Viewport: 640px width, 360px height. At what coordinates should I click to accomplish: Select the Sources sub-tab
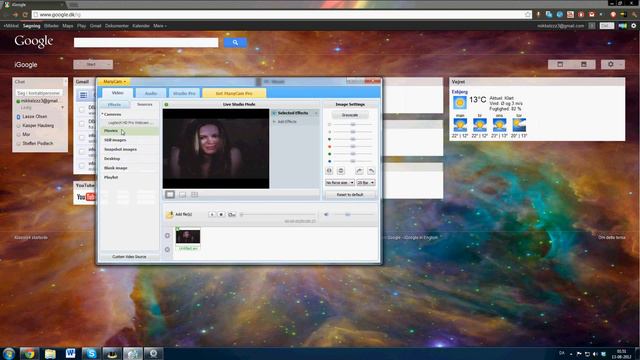144,104
